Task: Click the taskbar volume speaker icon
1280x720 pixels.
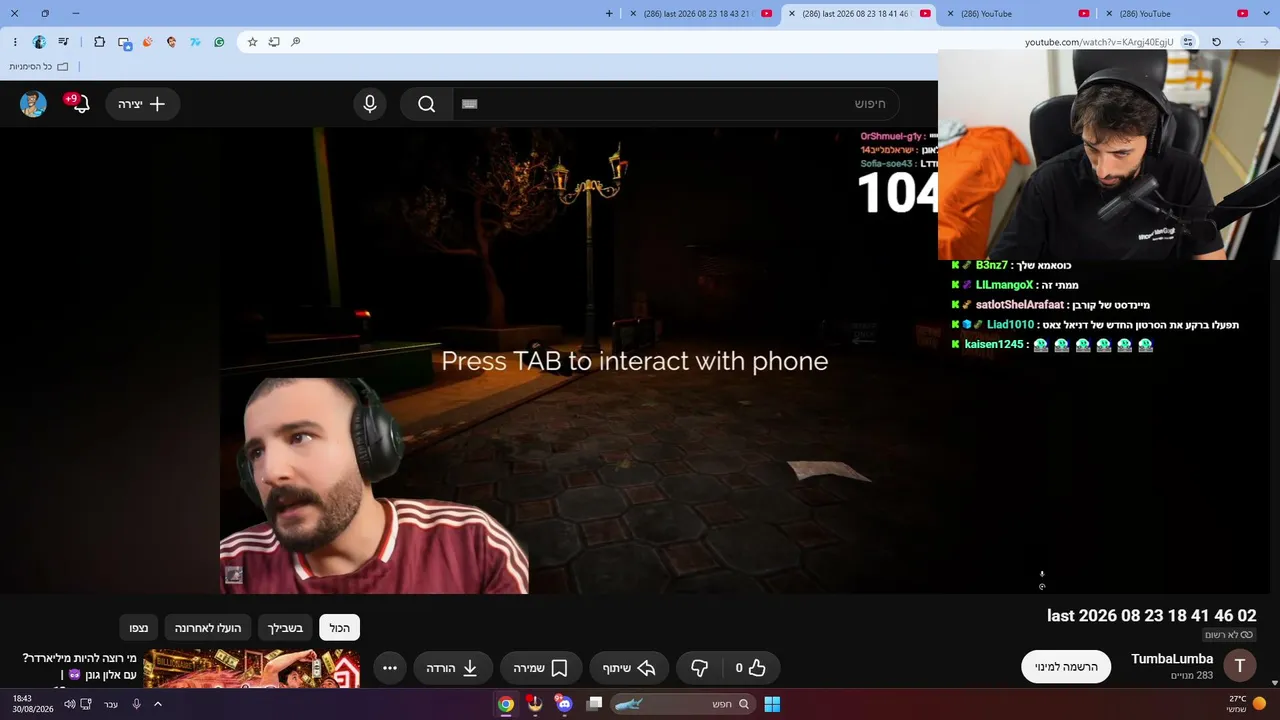Action: pos(70,704)
